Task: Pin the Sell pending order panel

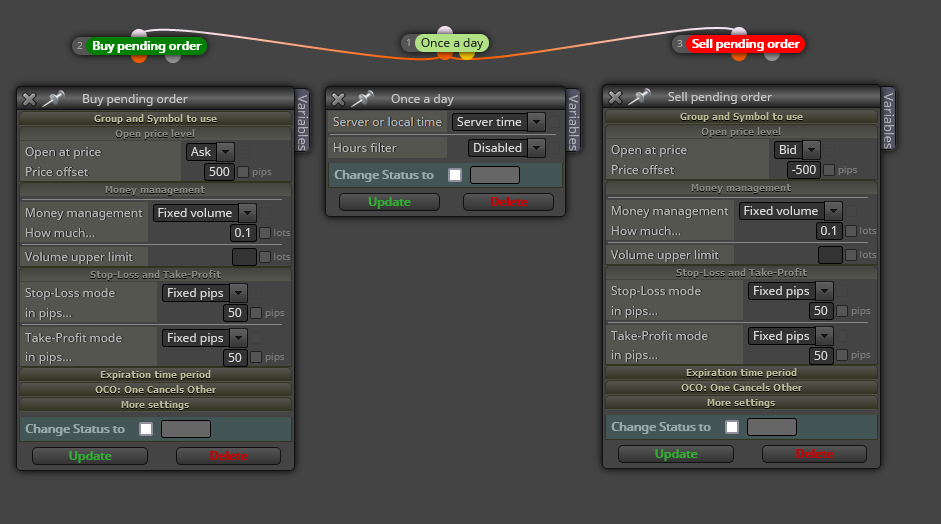Action: tap(640, 97)
